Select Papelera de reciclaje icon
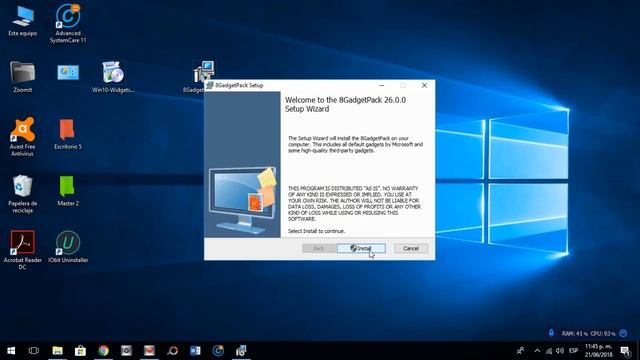The height and width of the screenshot is (360, 640). 22,194
